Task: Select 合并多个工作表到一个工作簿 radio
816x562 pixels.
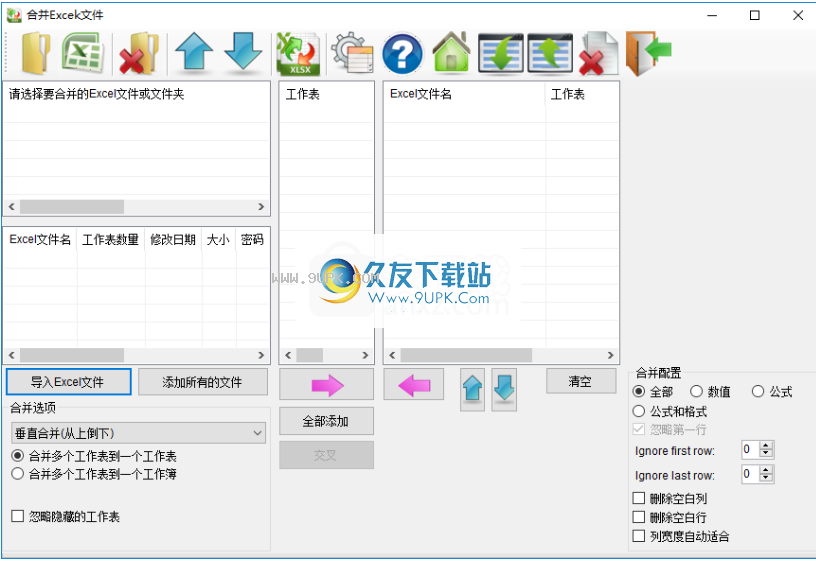Action: tap(18, 474)
